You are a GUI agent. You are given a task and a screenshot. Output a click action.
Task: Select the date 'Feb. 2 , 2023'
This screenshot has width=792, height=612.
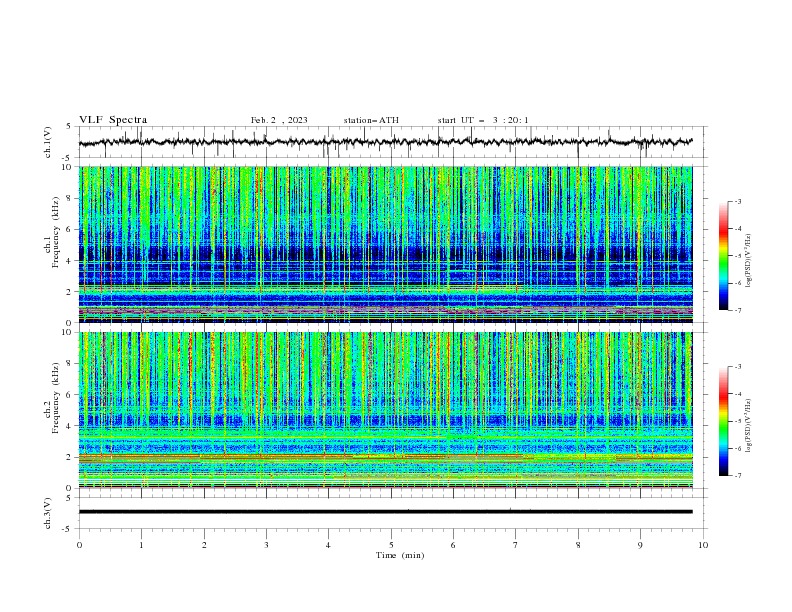[279, 120]
